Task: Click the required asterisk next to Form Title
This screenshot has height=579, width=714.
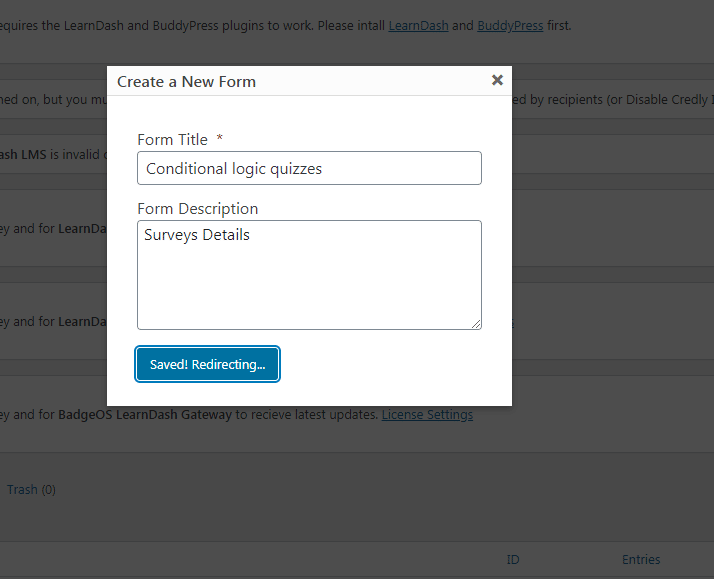Action: (219, 137)
